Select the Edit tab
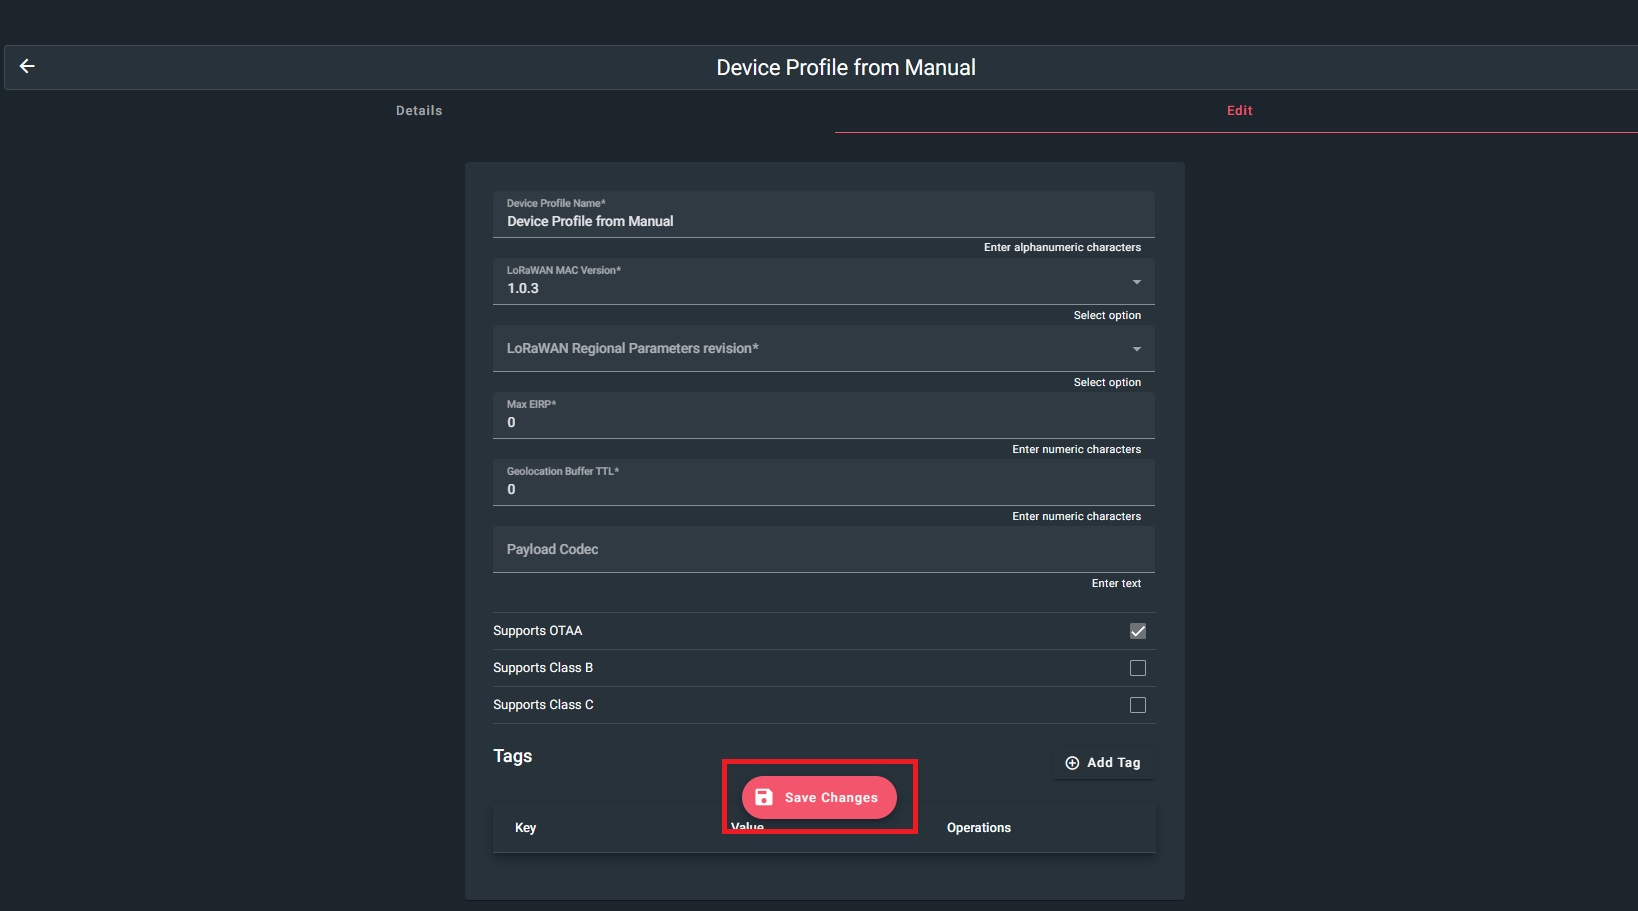1638x911 pixels. click(x=1239, y=110)
